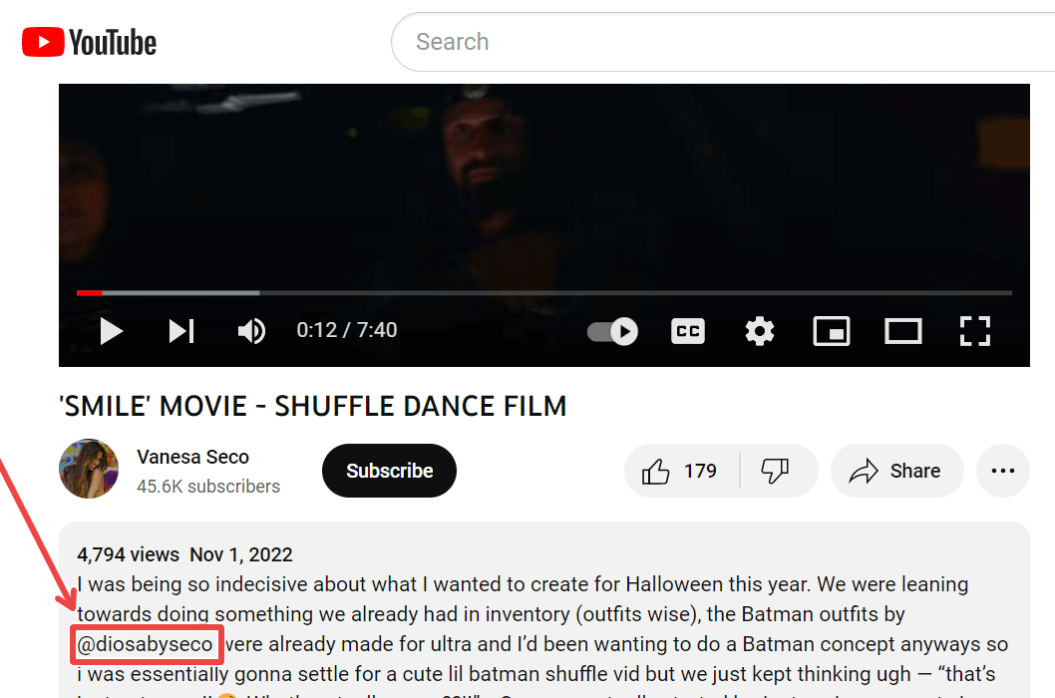Skip to the next video
Screen dimensions: 1055x698
tap(181, 331)
